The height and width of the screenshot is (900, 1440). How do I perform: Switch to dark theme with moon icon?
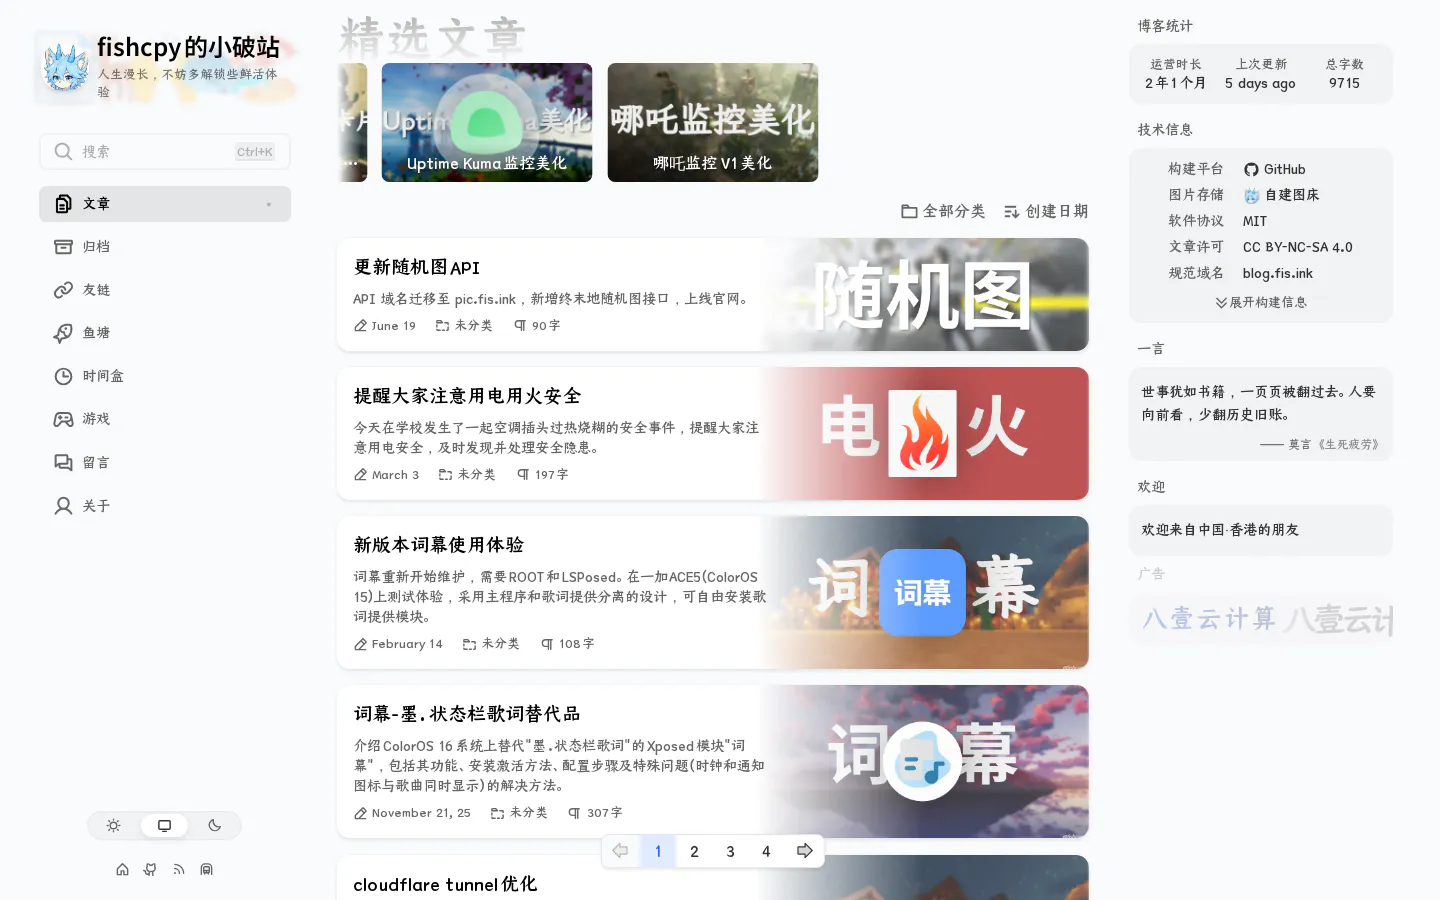coord(215,825)
